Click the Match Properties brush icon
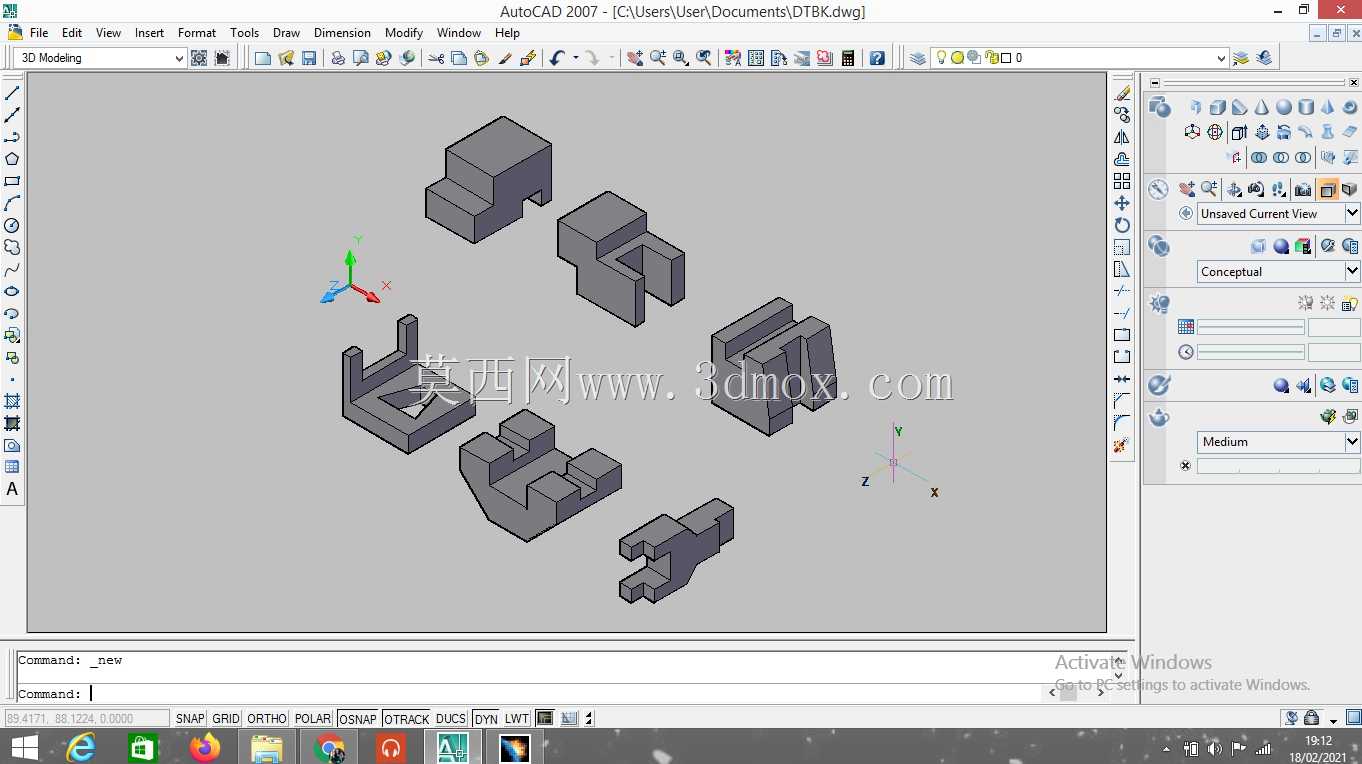1362x764 pixels. (x=505, y=58)
